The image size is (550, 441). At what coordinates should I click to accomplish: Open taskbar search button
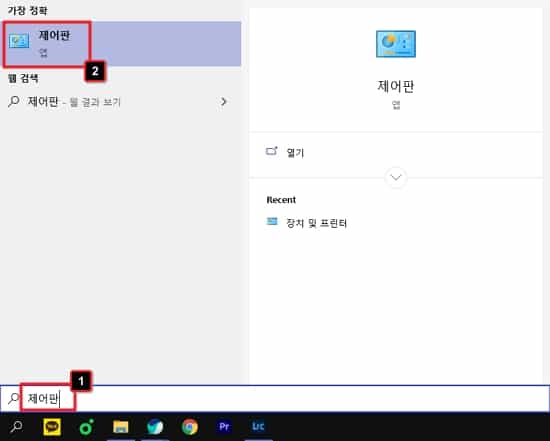pyautogui.click(x=16, y=427)
